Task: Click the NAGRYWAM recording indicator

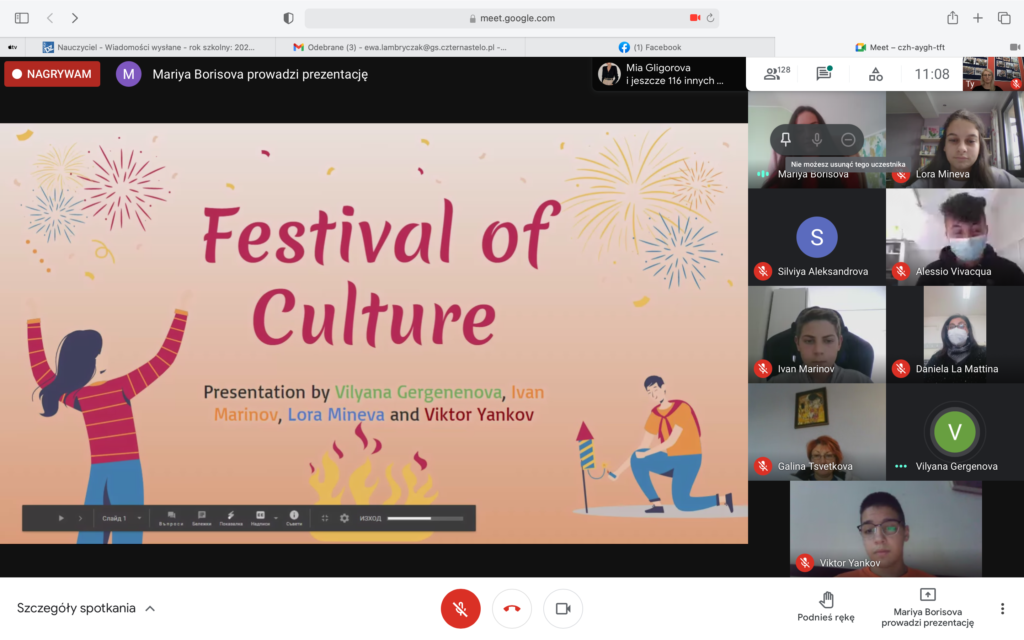Action: [x=52, y=74]
